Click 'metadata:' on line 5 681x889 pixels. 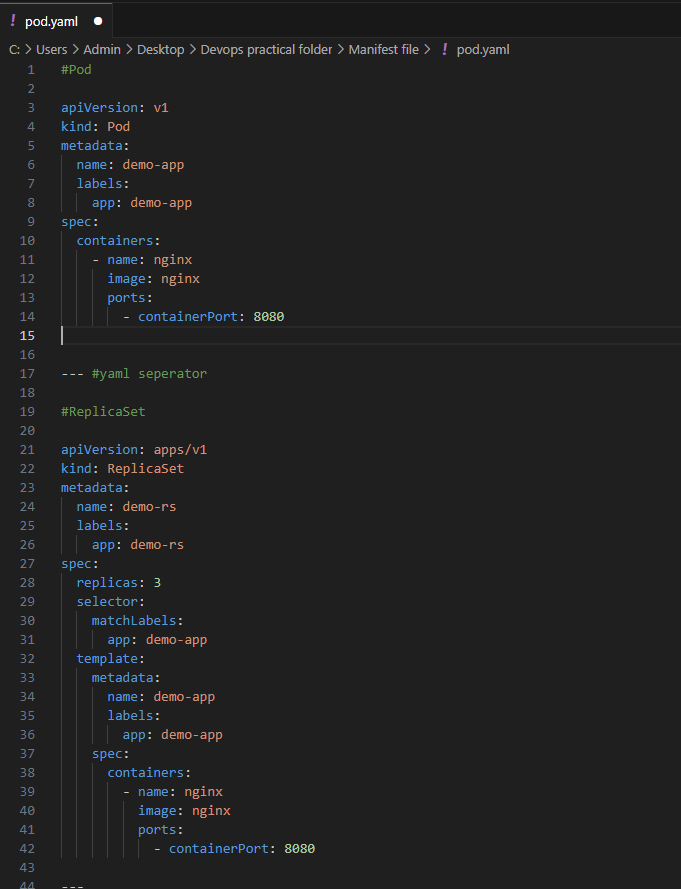point(95,146)
